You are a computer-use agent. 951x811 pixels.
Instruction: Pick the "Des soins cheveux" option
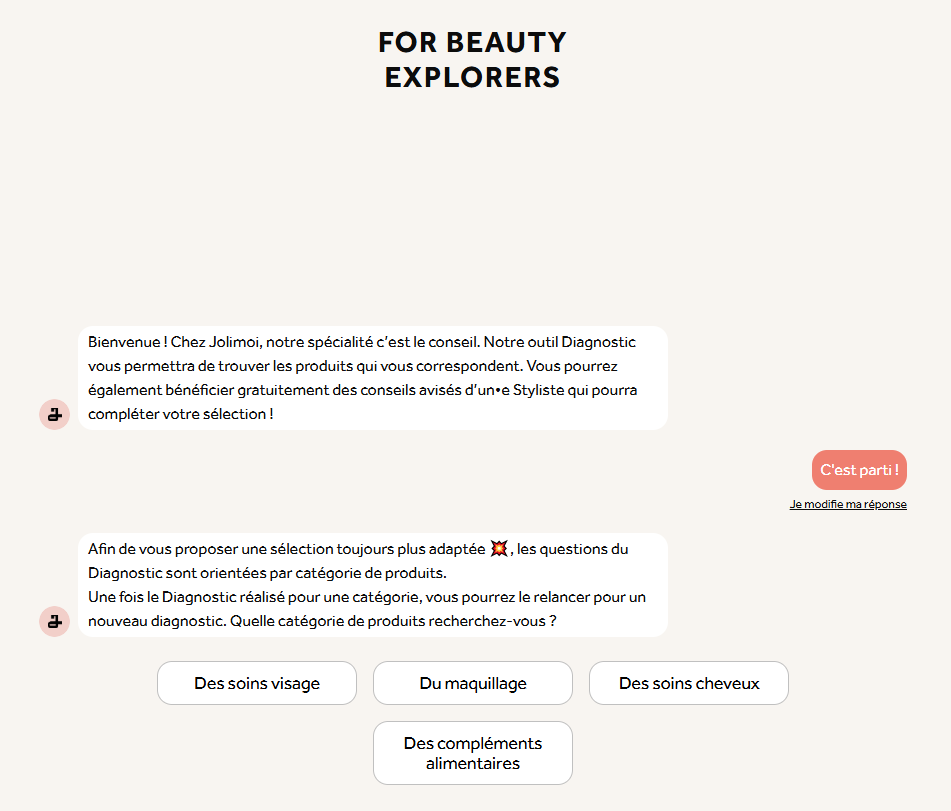point(689,684)
